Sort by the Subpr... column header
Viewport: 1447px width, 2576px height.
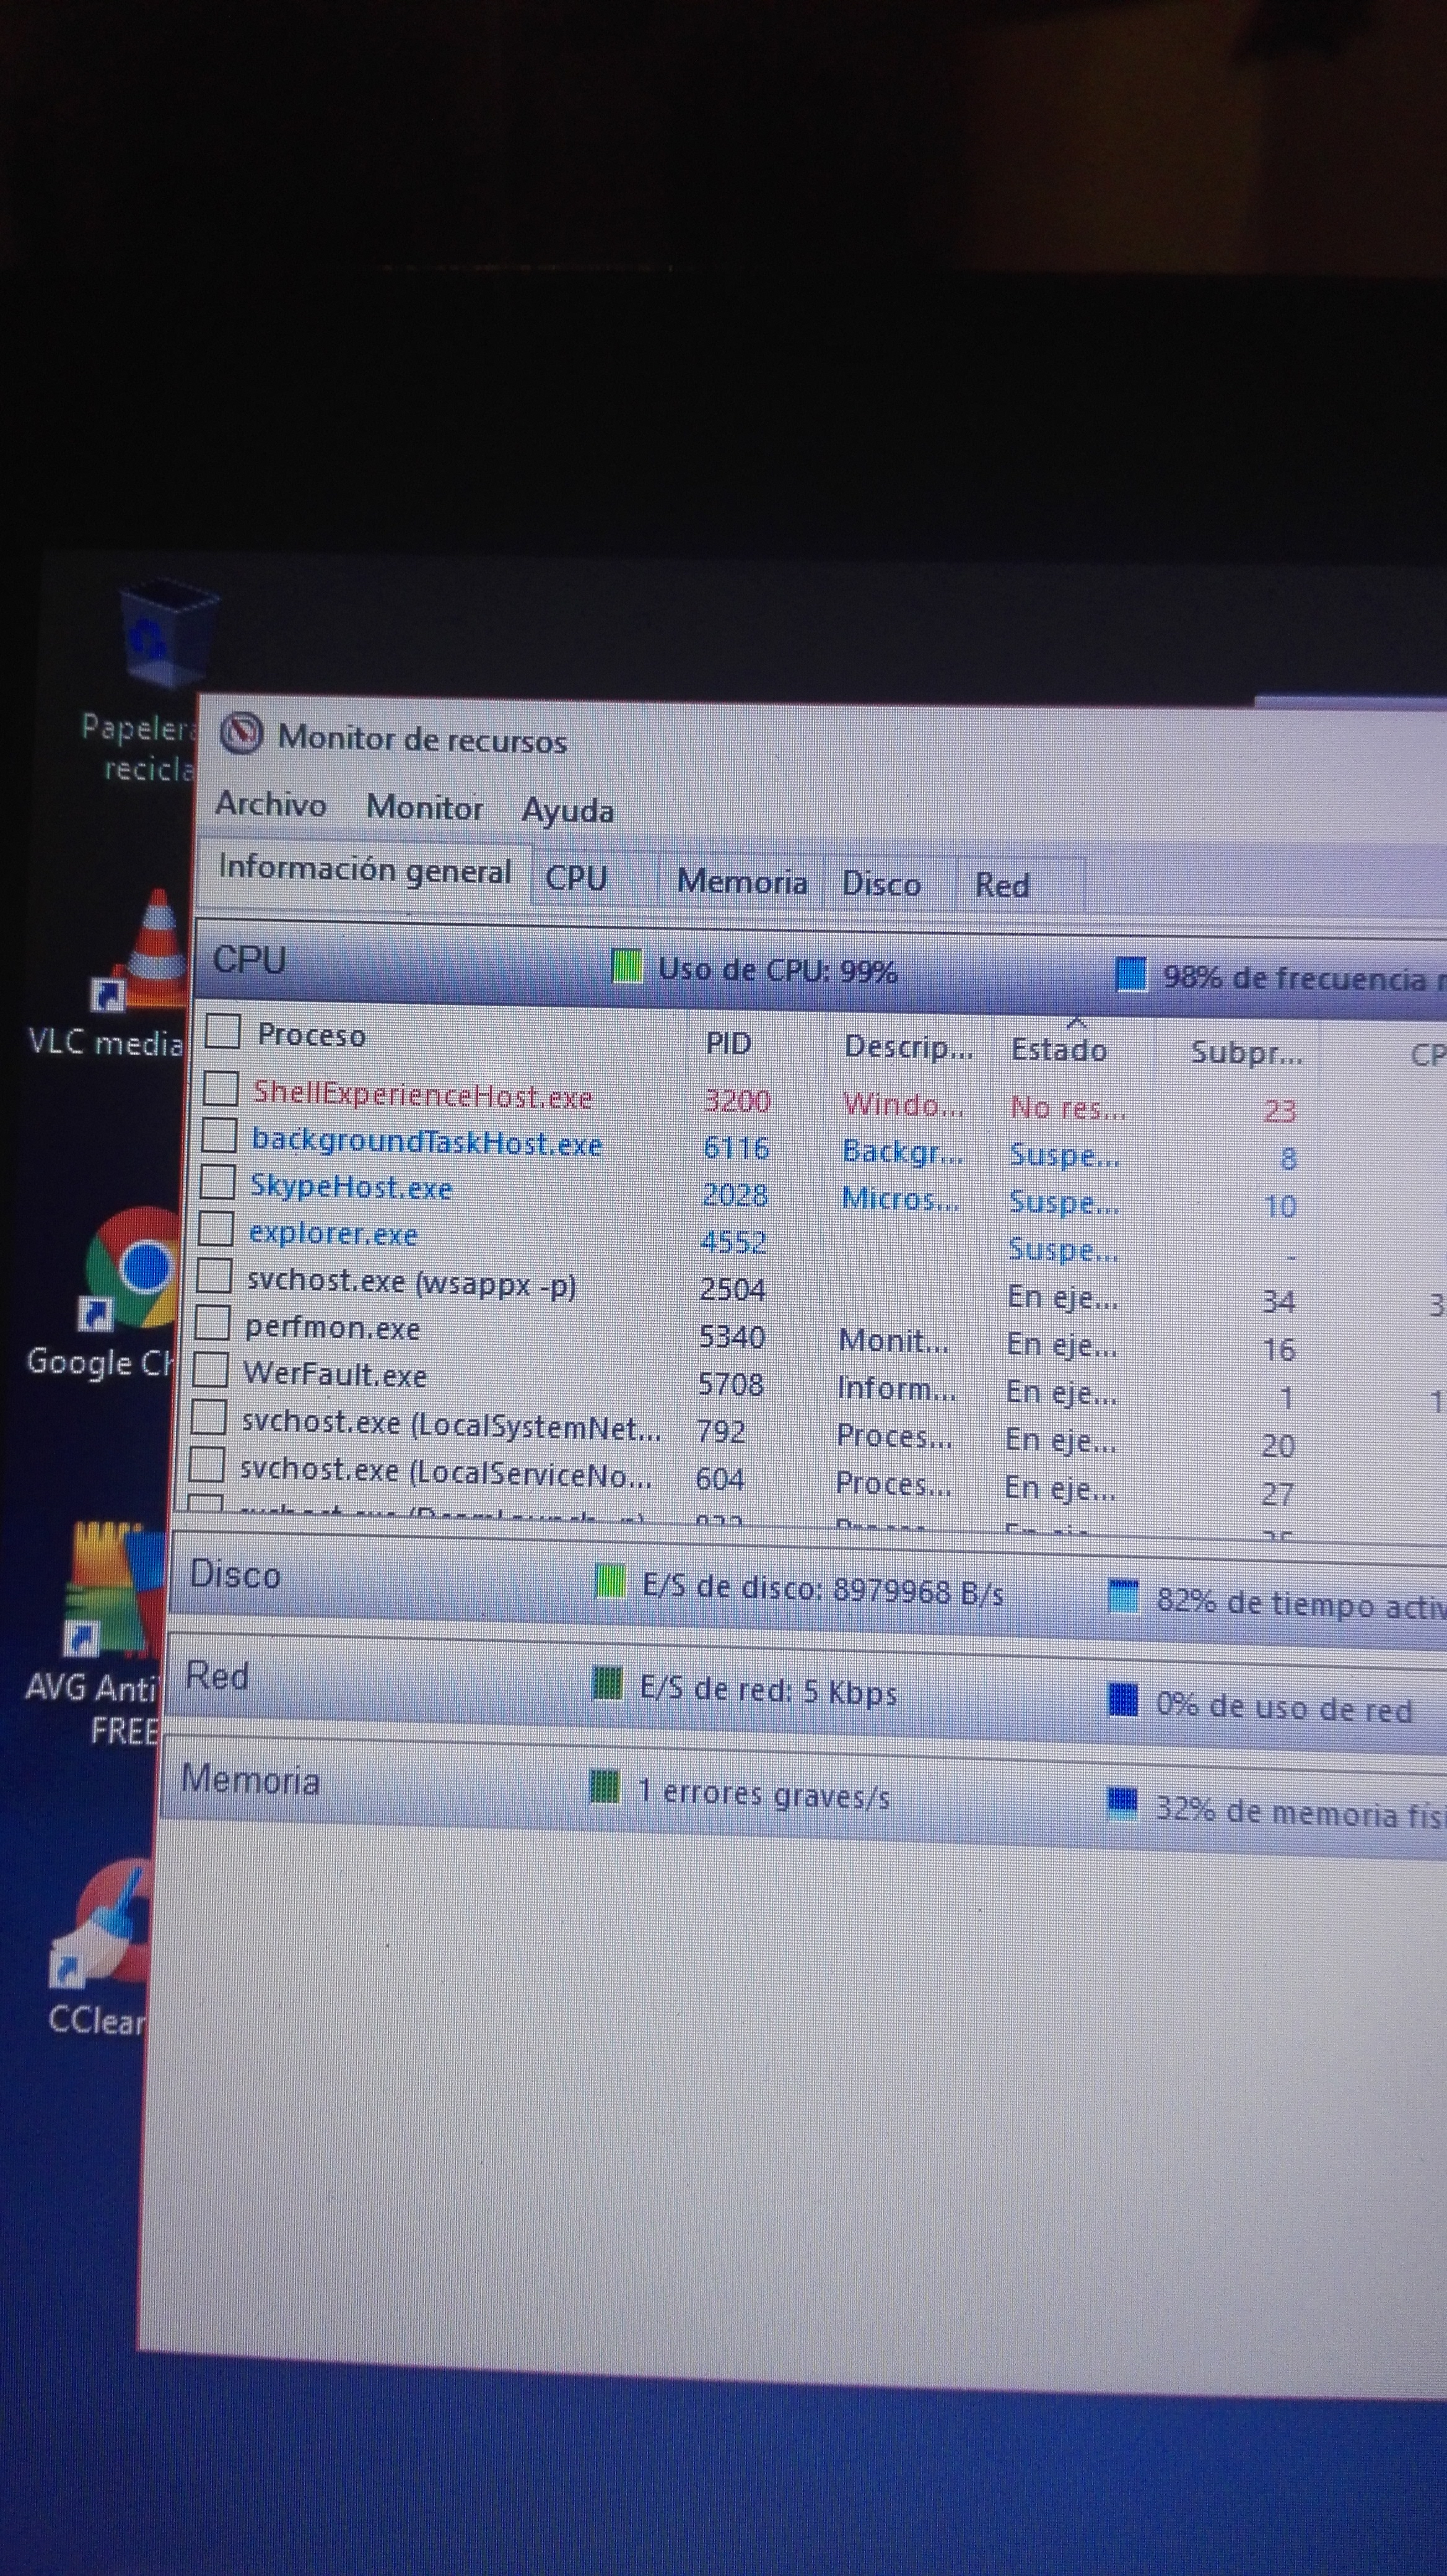tap(1246, 1053)
